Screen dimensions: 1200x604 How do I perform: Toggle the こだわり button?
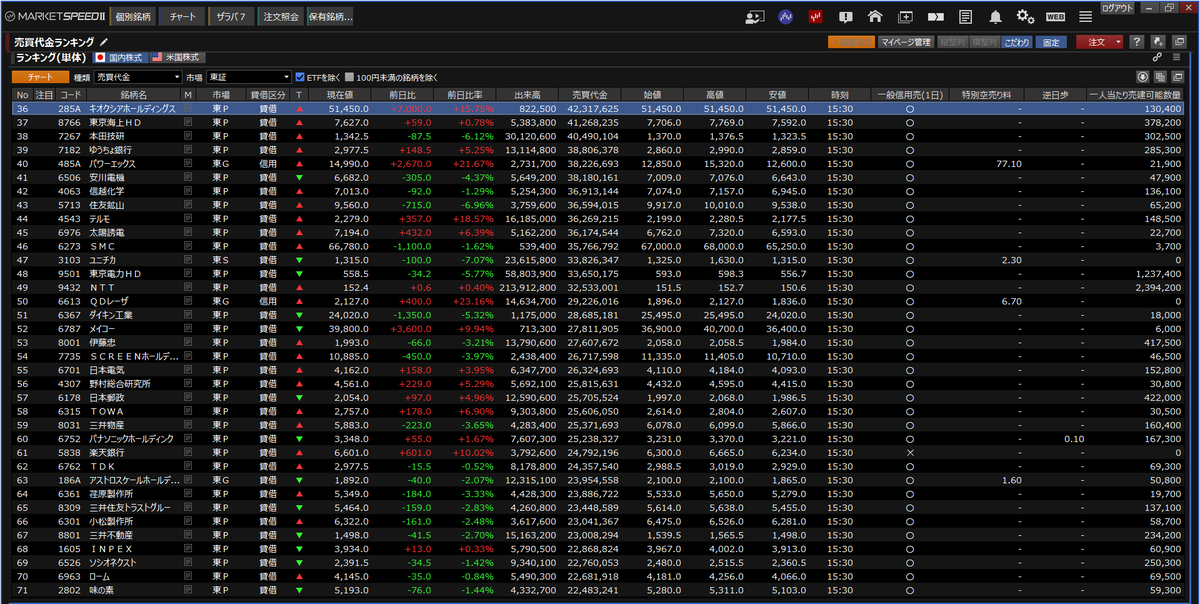(1018, 42)
